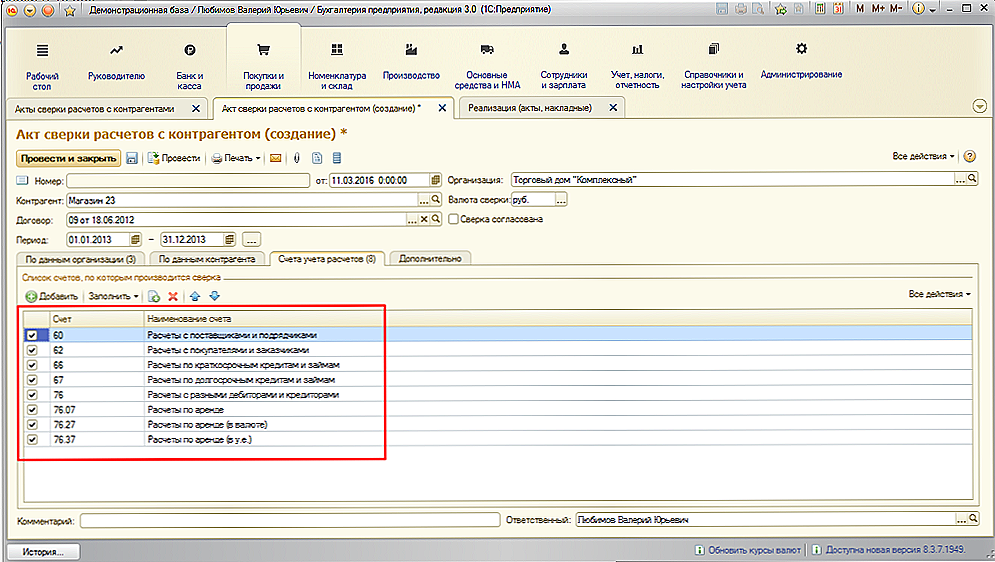Open the Производство section
Image resolution: width=995 pixels, height=562 pixels.
click(x=411, y=62)
